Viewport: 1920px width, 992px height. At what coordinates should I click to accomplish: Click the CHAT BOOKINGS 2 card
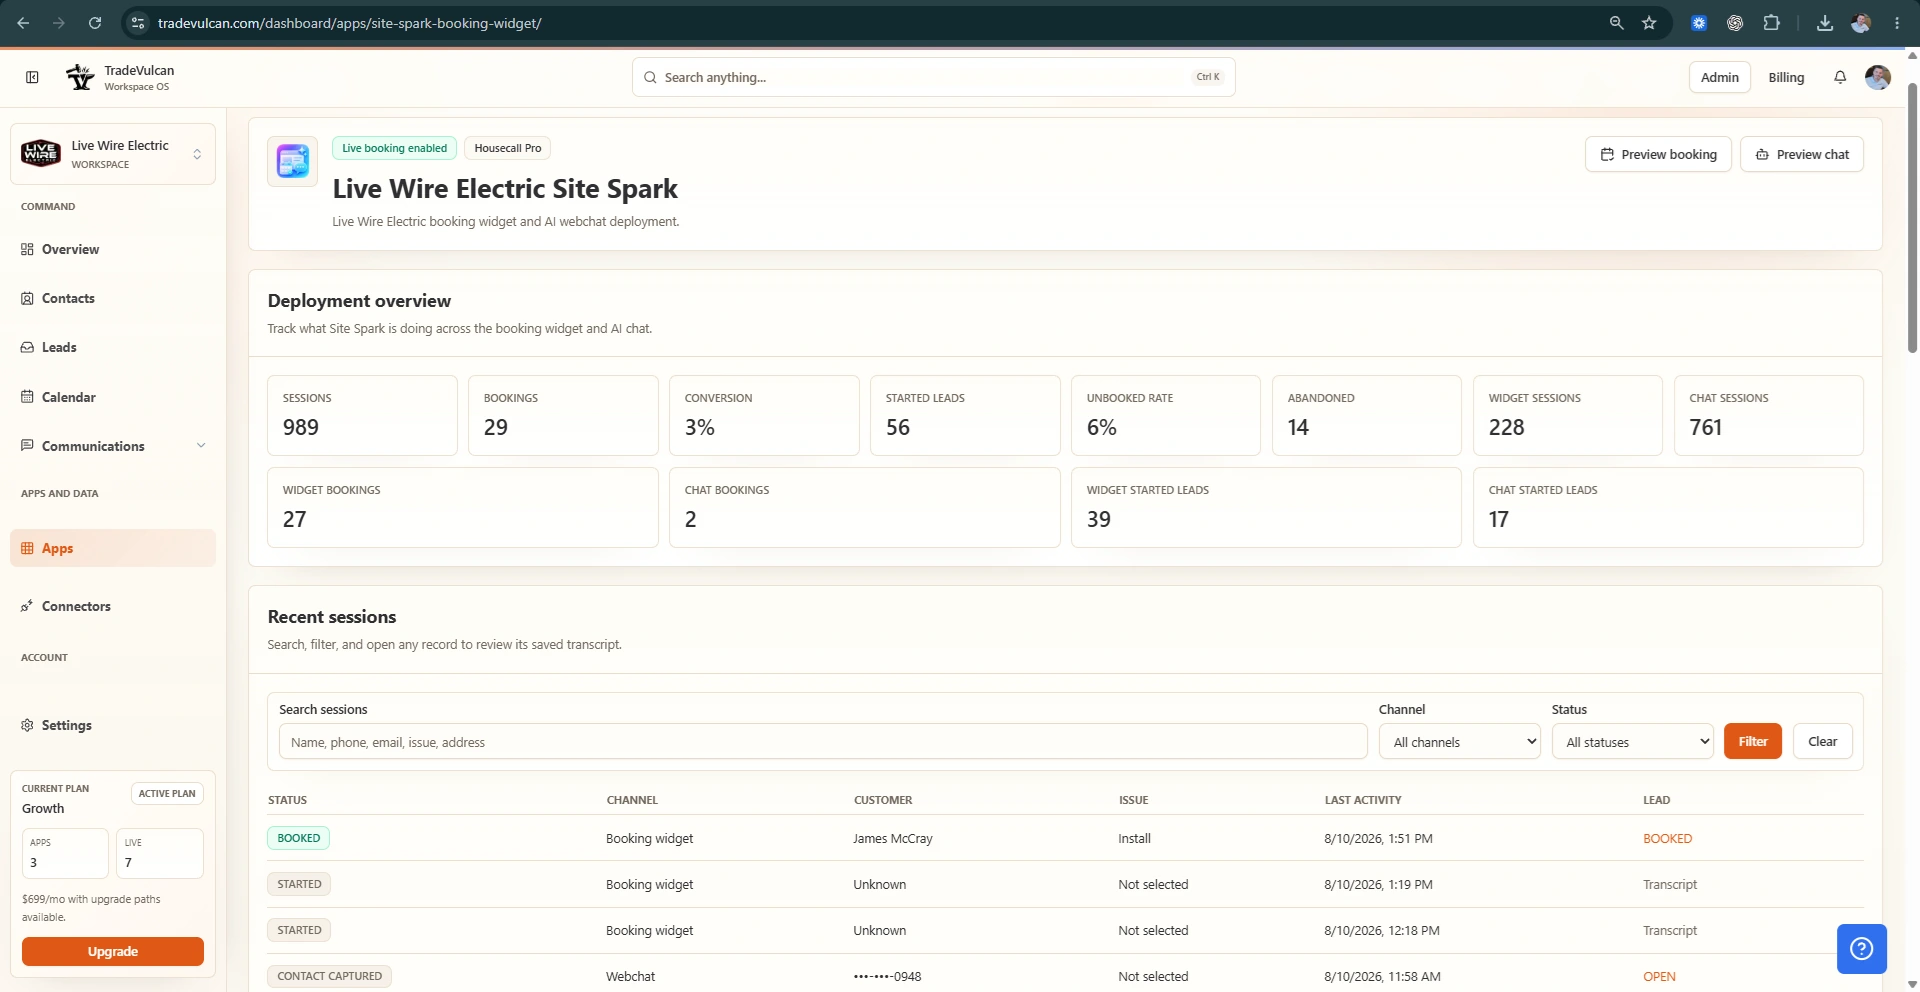click(865, 507)
